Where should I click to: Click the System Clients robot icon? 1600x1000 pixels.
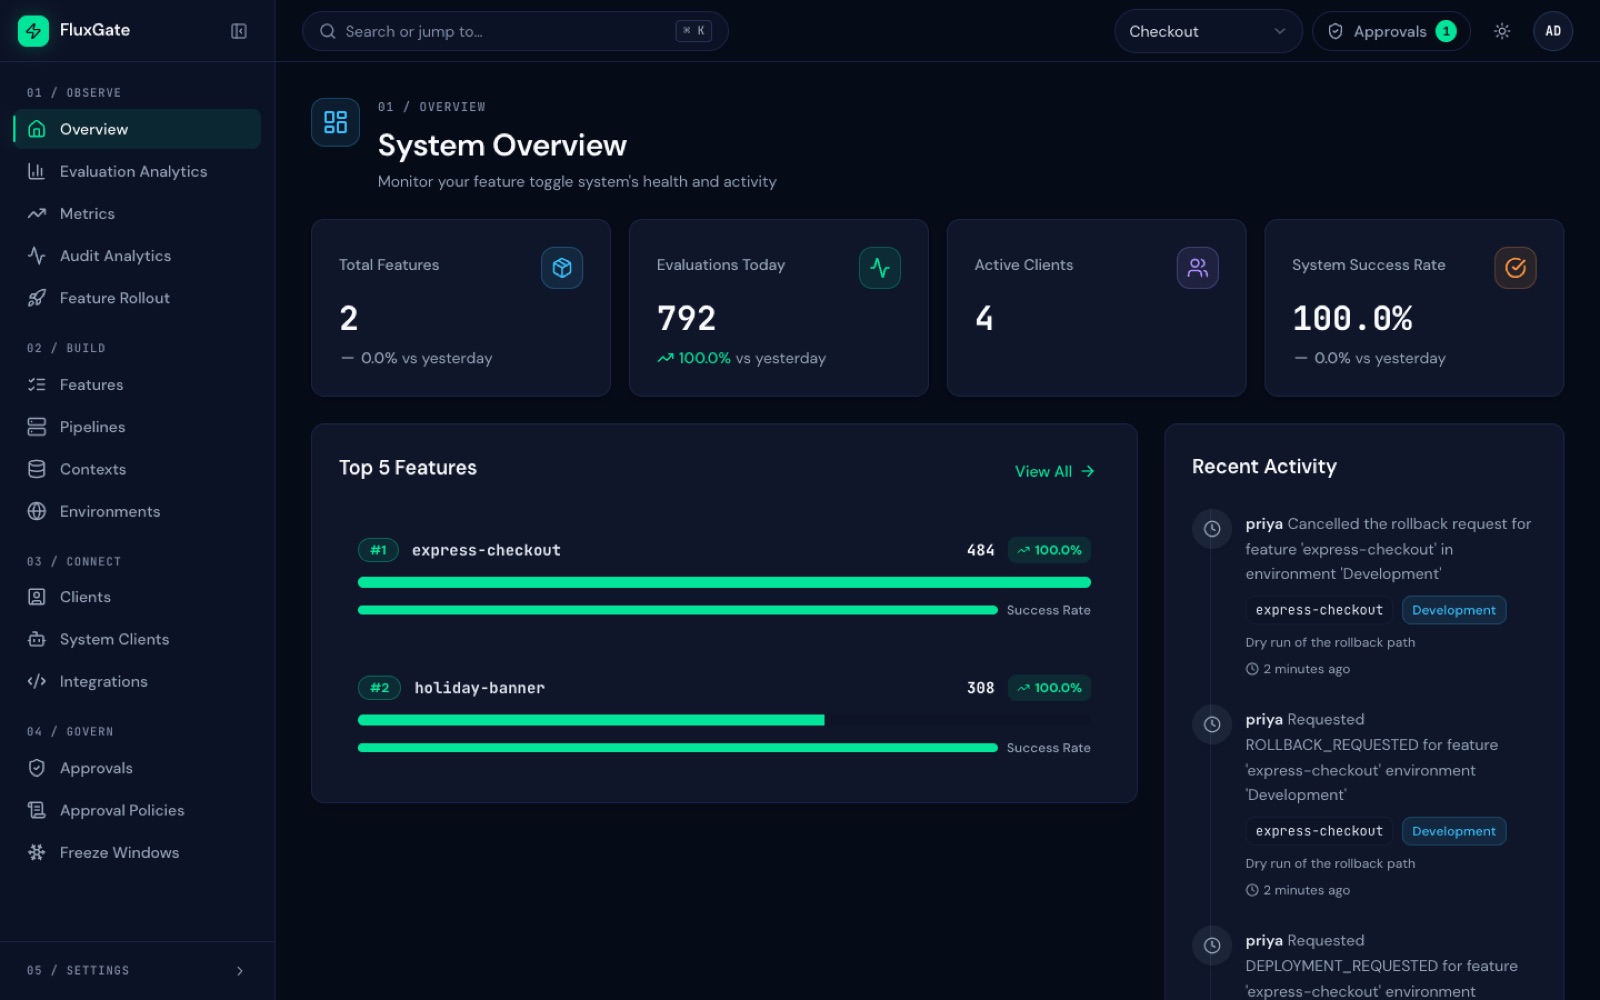pos(37,639)
